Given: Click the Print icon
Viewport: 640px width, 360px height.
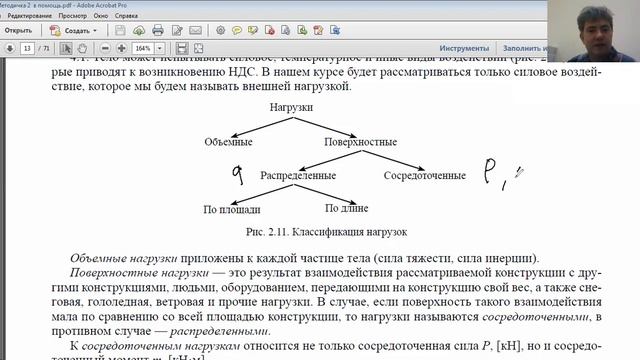Looking at the screenshot, I should click(x=158, y=31).
